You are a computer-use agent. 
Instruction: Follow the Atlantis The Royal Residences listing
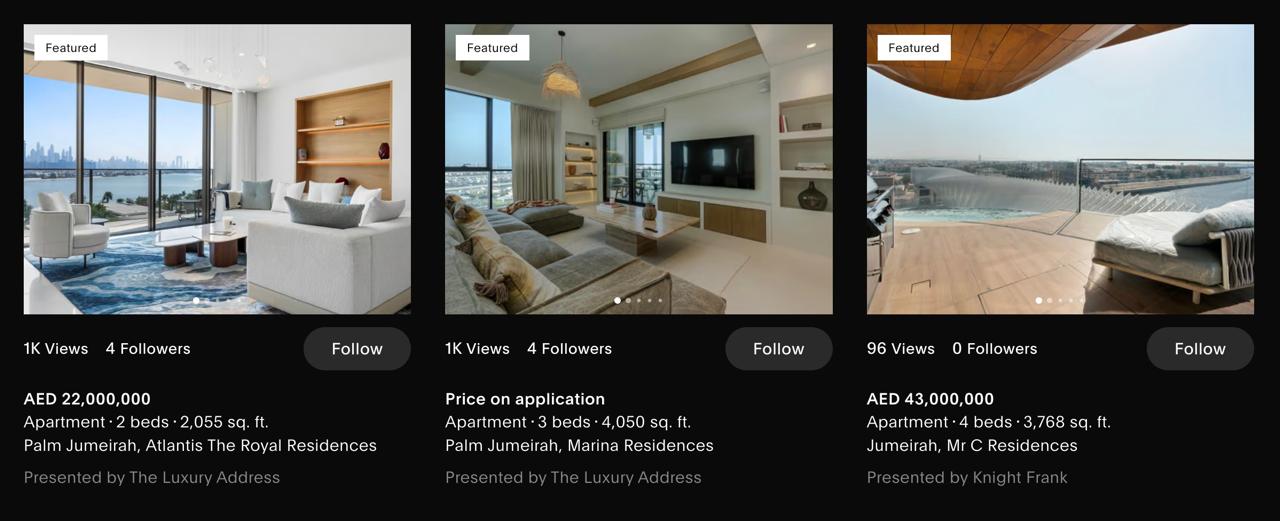pos(357,349)
